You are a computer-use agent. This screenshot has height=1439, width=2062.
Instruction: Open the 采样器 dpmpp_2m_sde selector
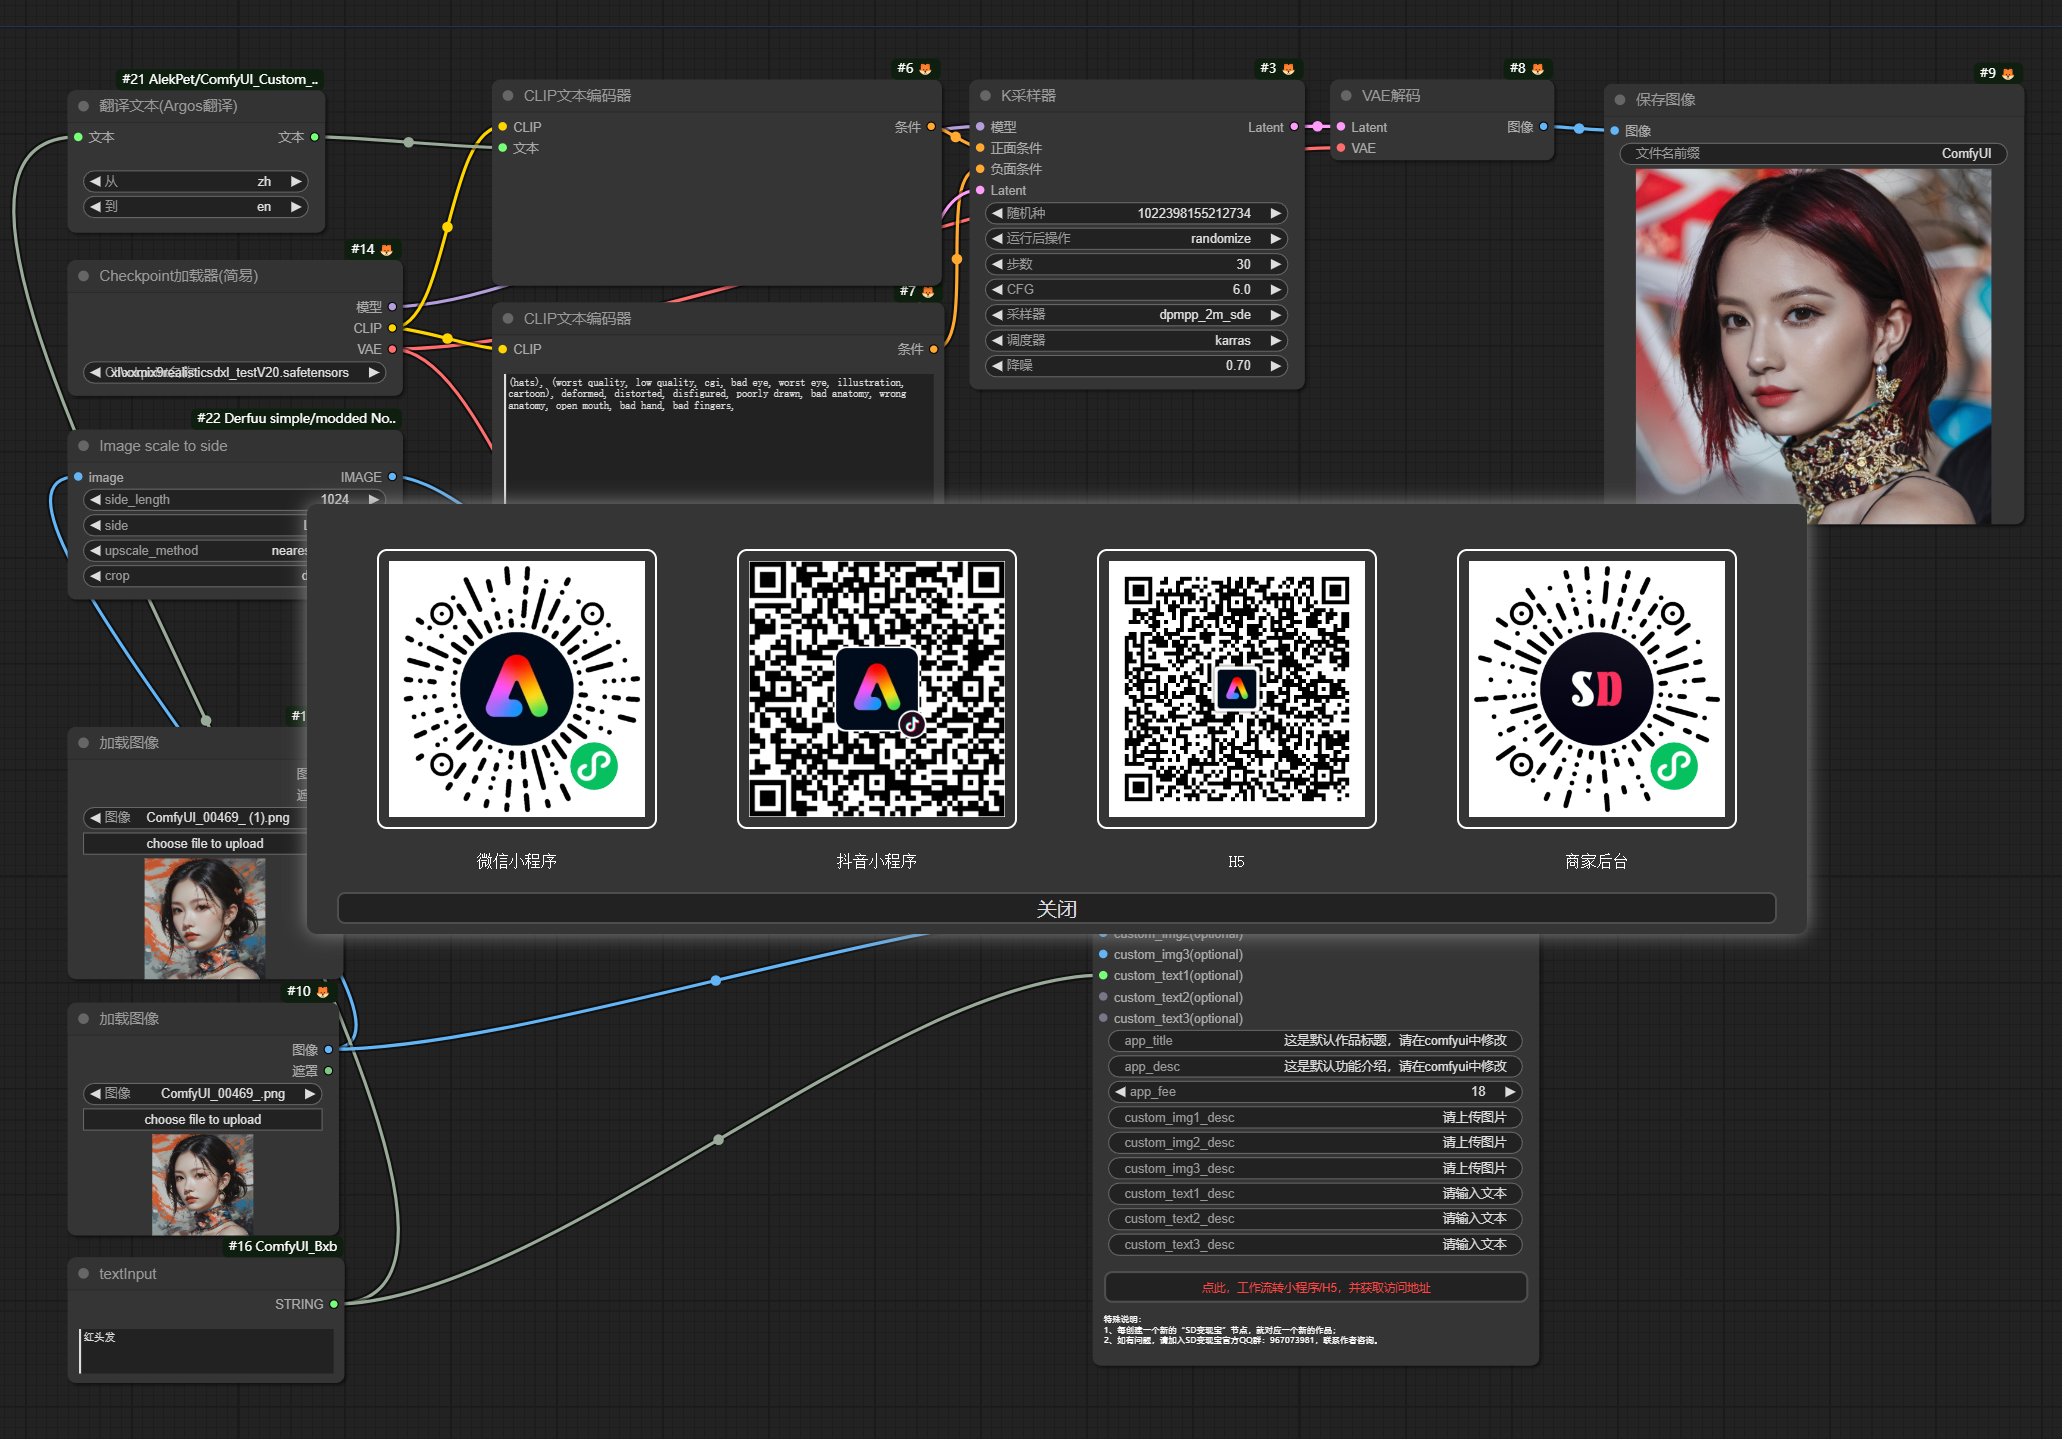[1136, 315]
